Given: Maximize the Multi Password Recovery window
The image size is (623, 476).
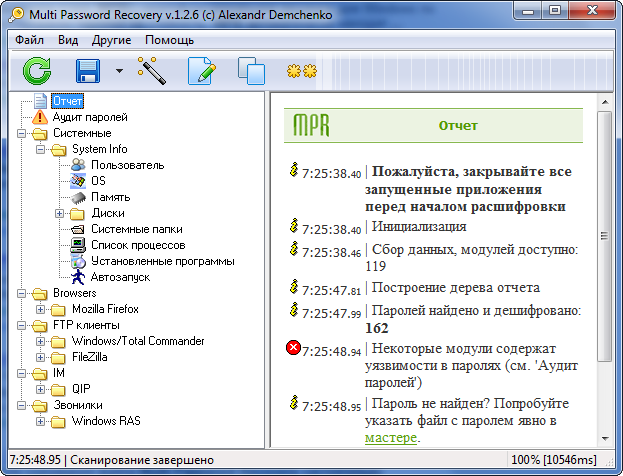Looking at the screenshot, I should point(555,10).
